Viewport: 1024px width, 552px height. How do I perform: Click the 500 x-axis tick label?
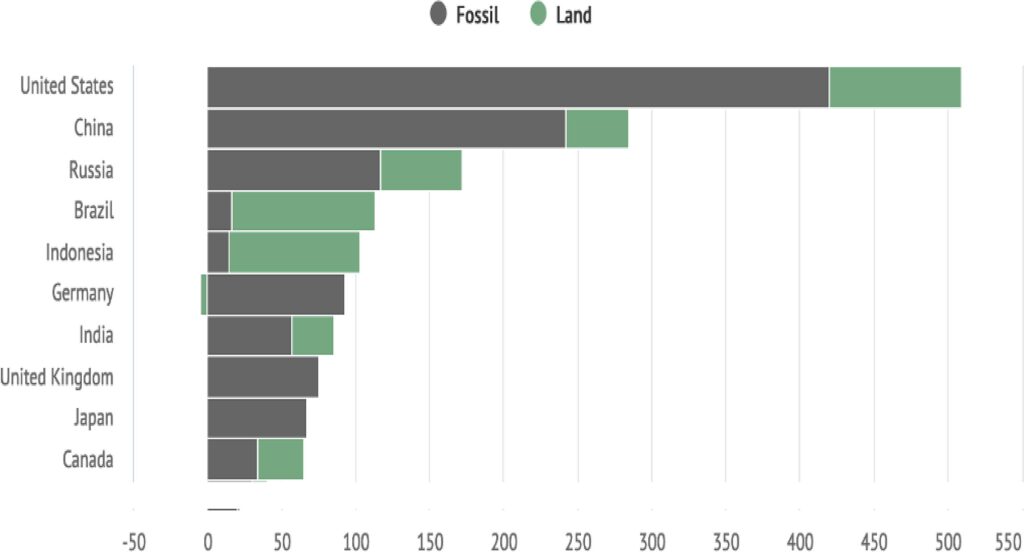pyautogui.click(x=948, y=541)
